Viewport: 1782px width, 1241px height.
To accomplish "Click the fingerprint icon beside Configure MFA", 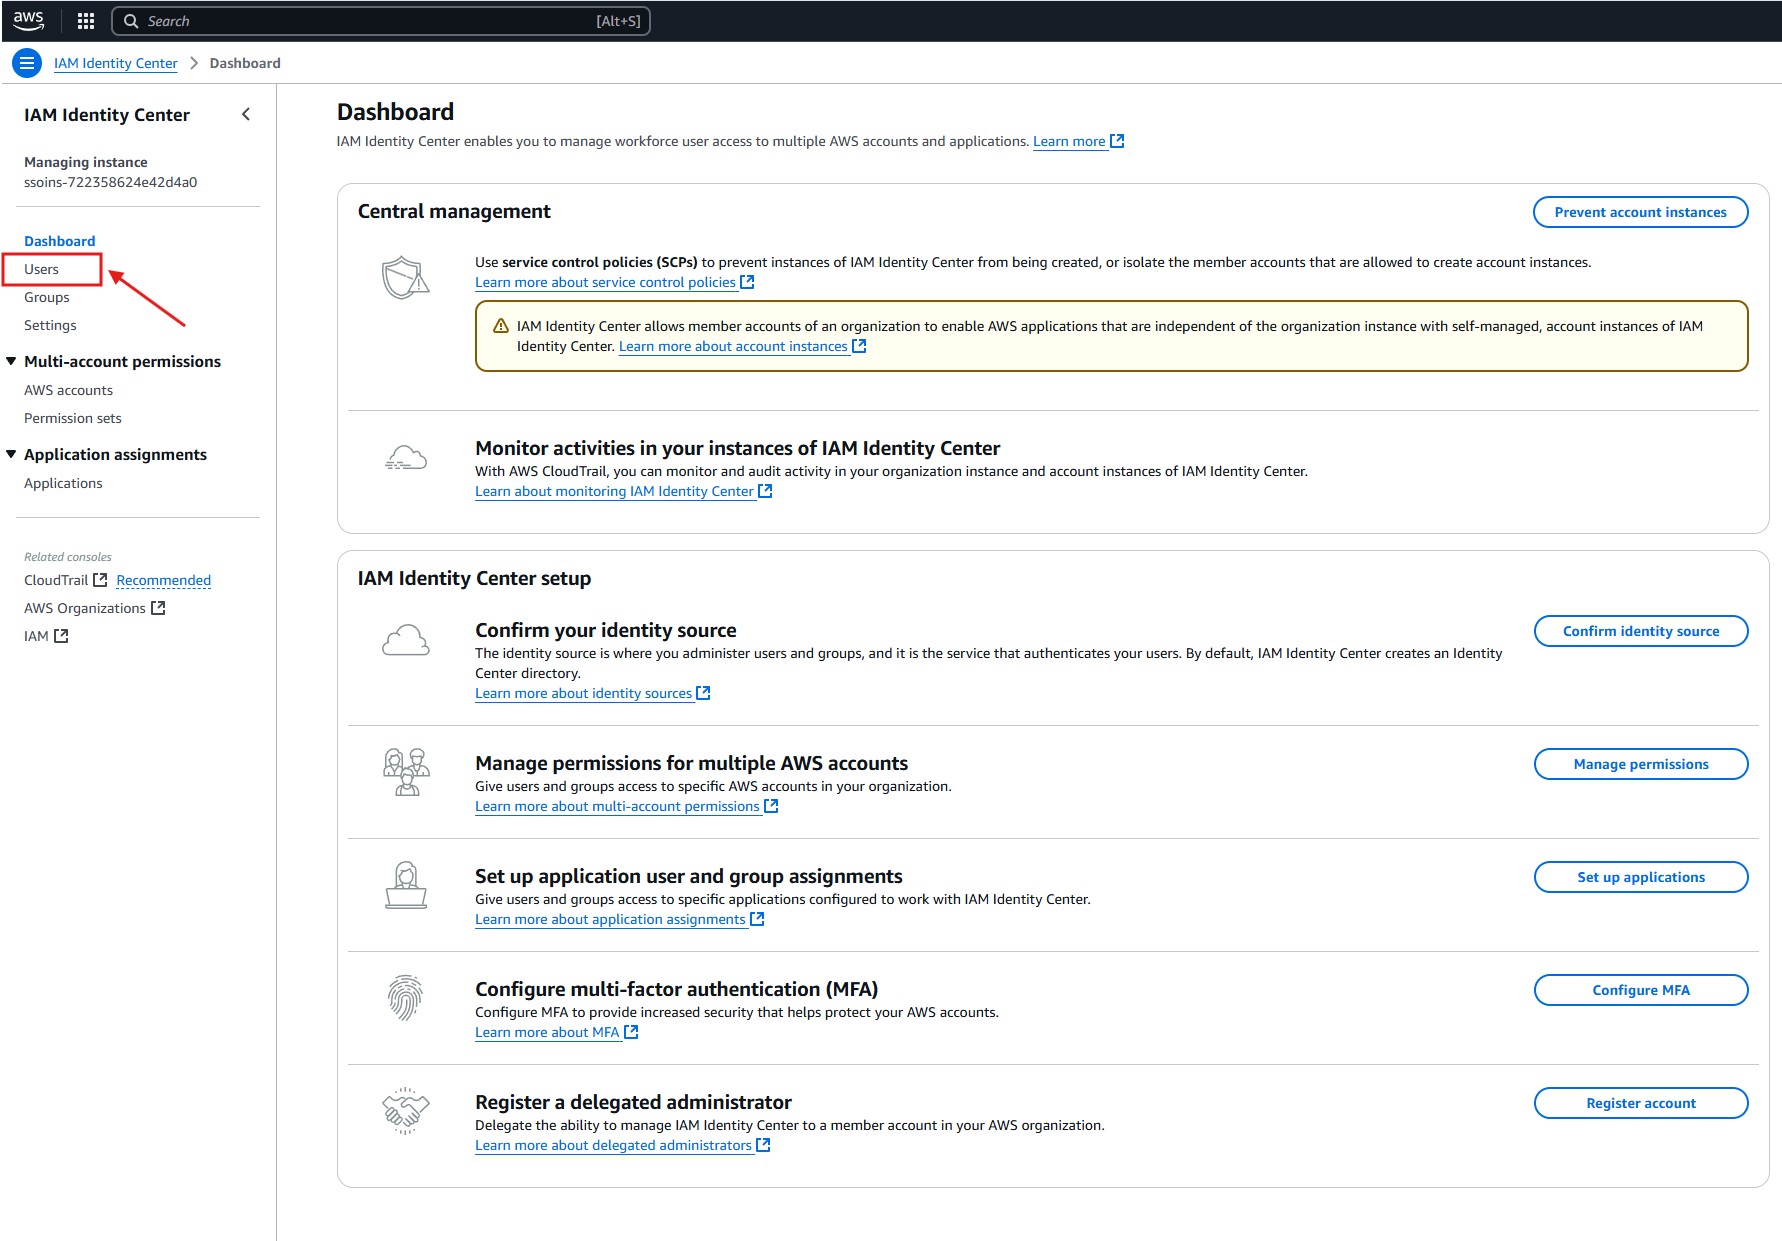I will pyautogui.click(x=405, y=997).
